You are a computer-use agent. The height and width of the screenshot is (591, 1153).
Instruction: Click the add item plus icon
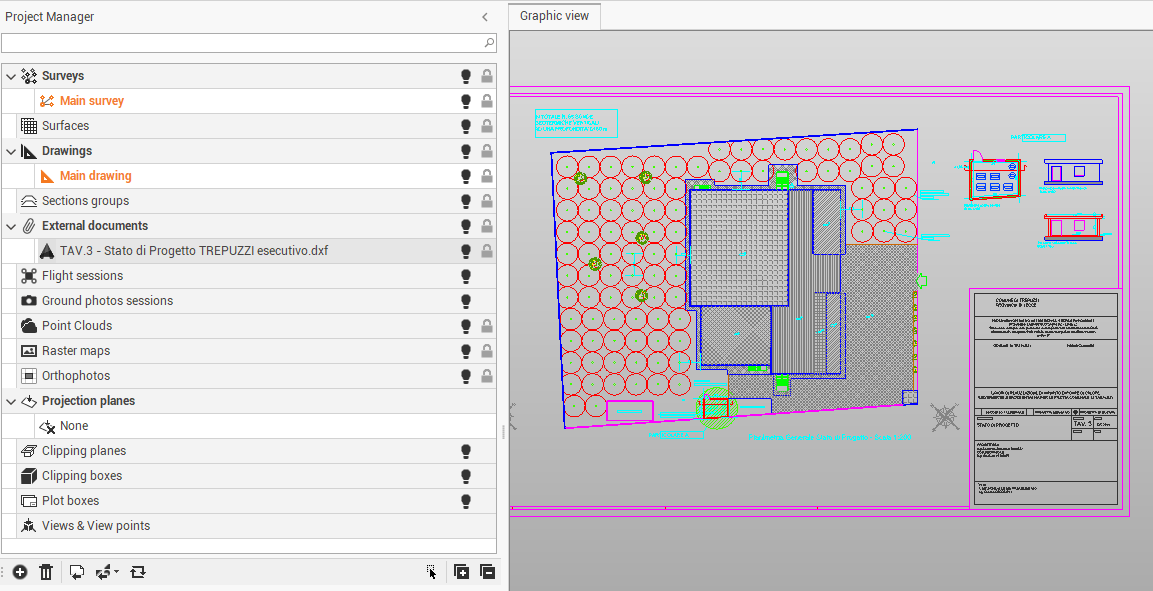pyautogui.click(x=20, y=572)
